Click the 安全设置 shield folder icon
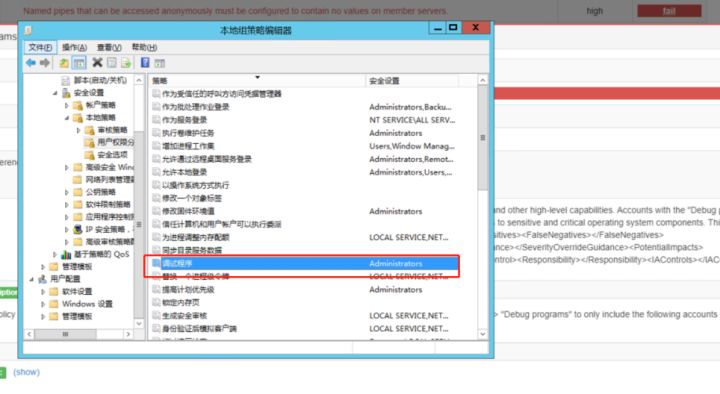Image resolution: width=720 pixels, height=394 pixels. tap(66, 93)
